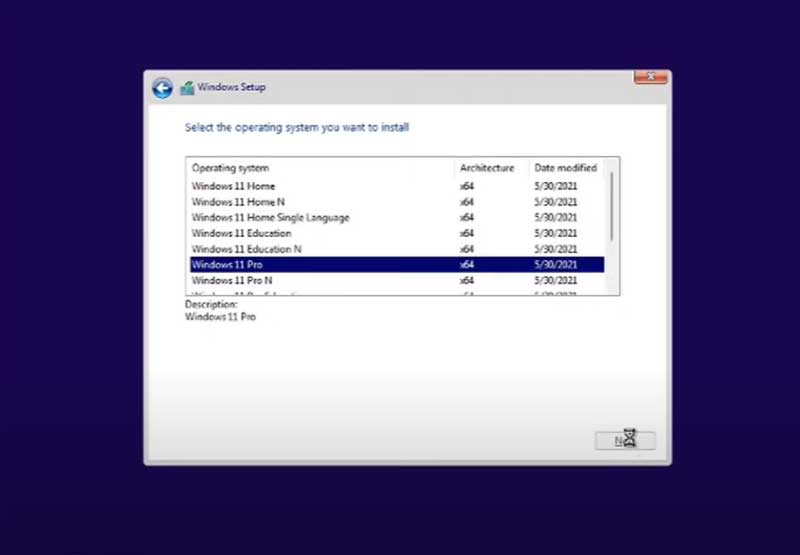Click the Date modified column header

[566, 168]
